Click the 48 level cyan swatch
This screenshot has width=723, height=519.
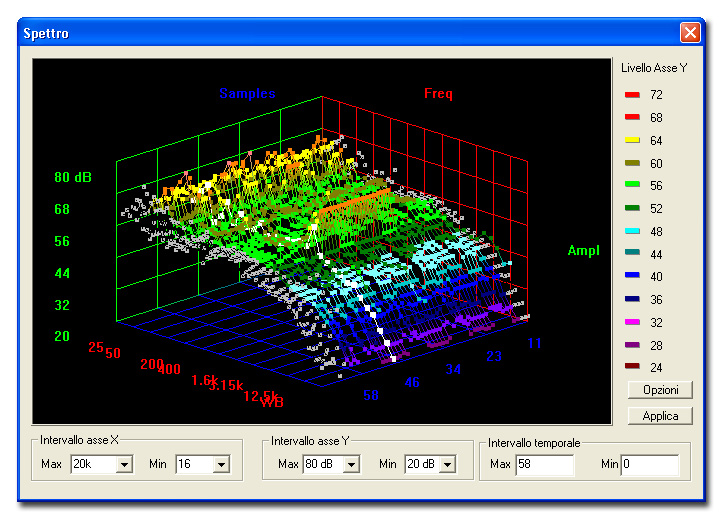click(632, 231)
